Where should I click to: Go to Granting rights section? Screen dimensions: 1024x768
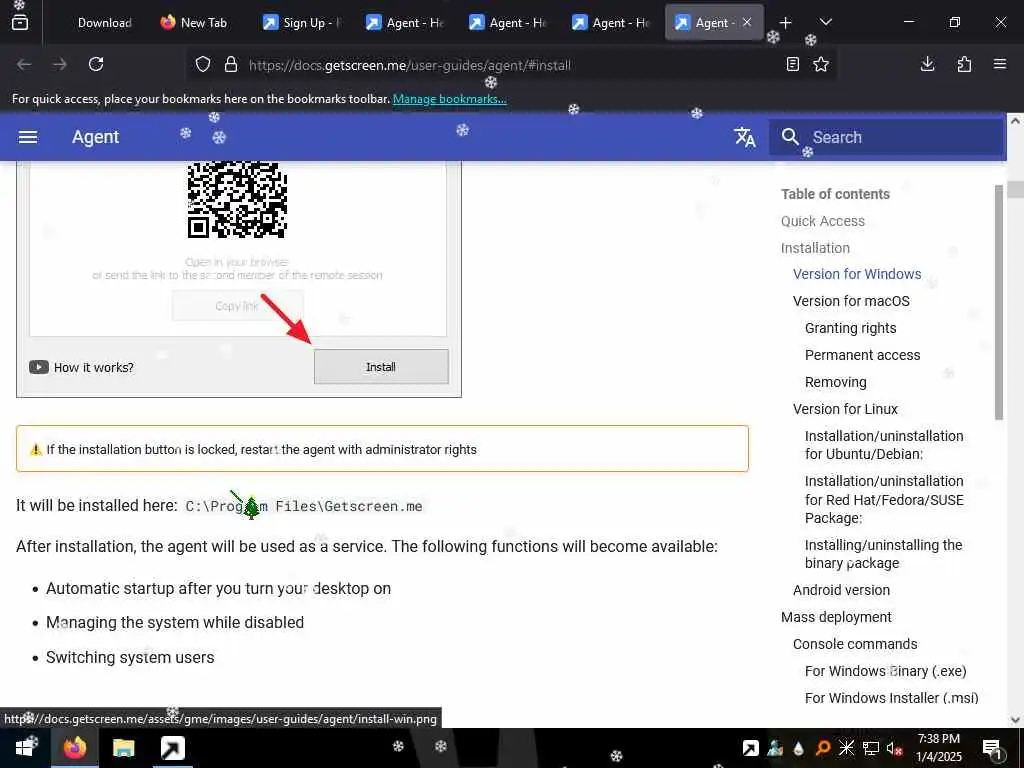[850, 328]
